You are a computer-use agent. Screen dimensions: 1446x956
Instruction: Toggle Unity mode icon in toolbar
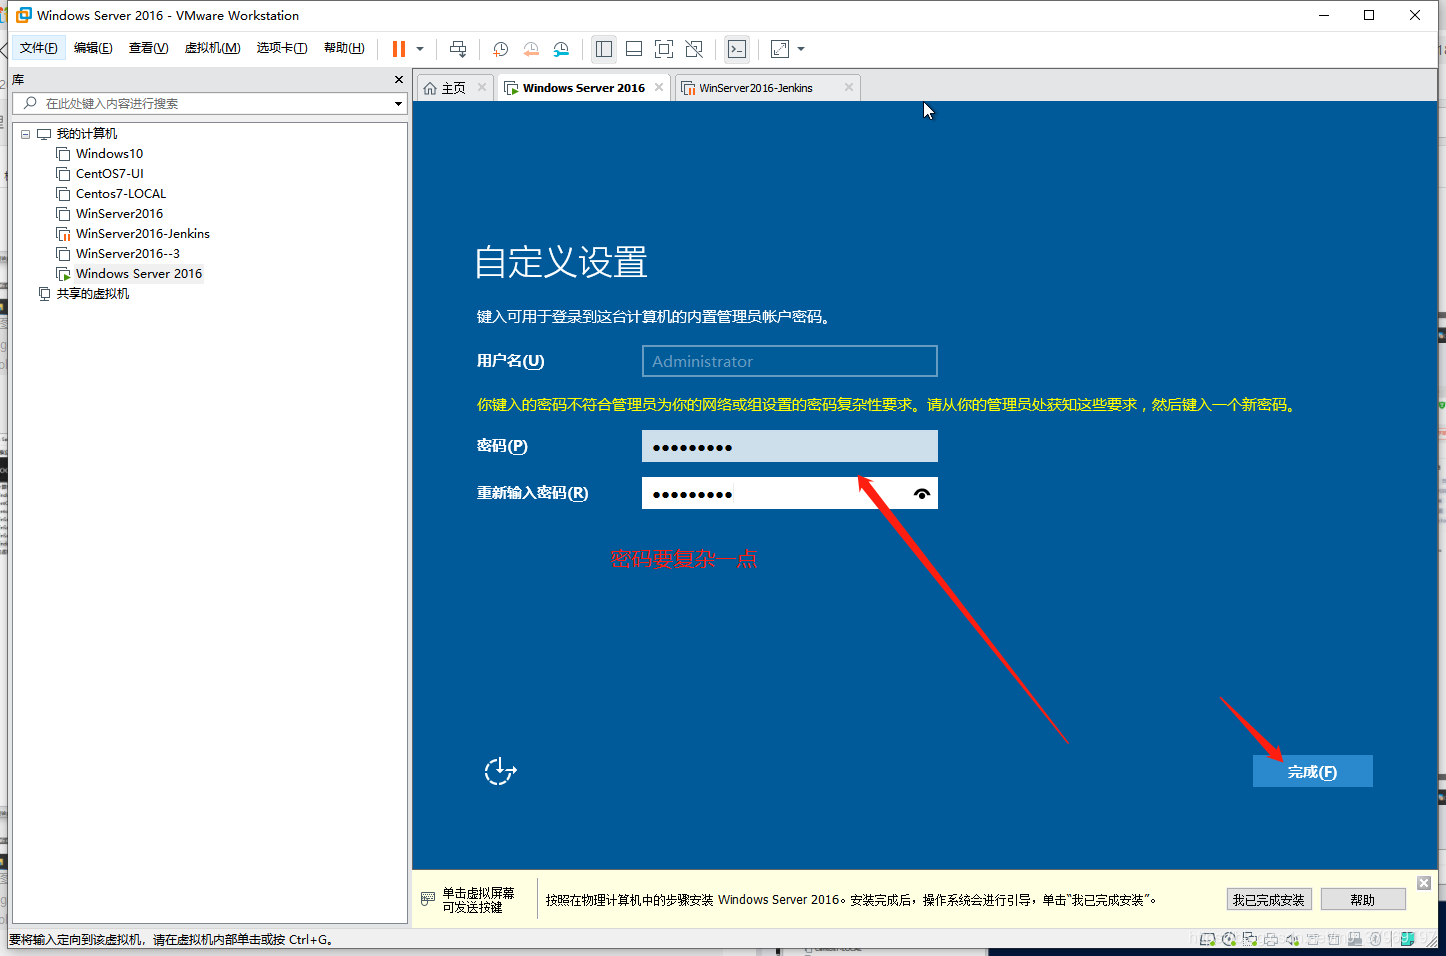[x=694, y=49]
